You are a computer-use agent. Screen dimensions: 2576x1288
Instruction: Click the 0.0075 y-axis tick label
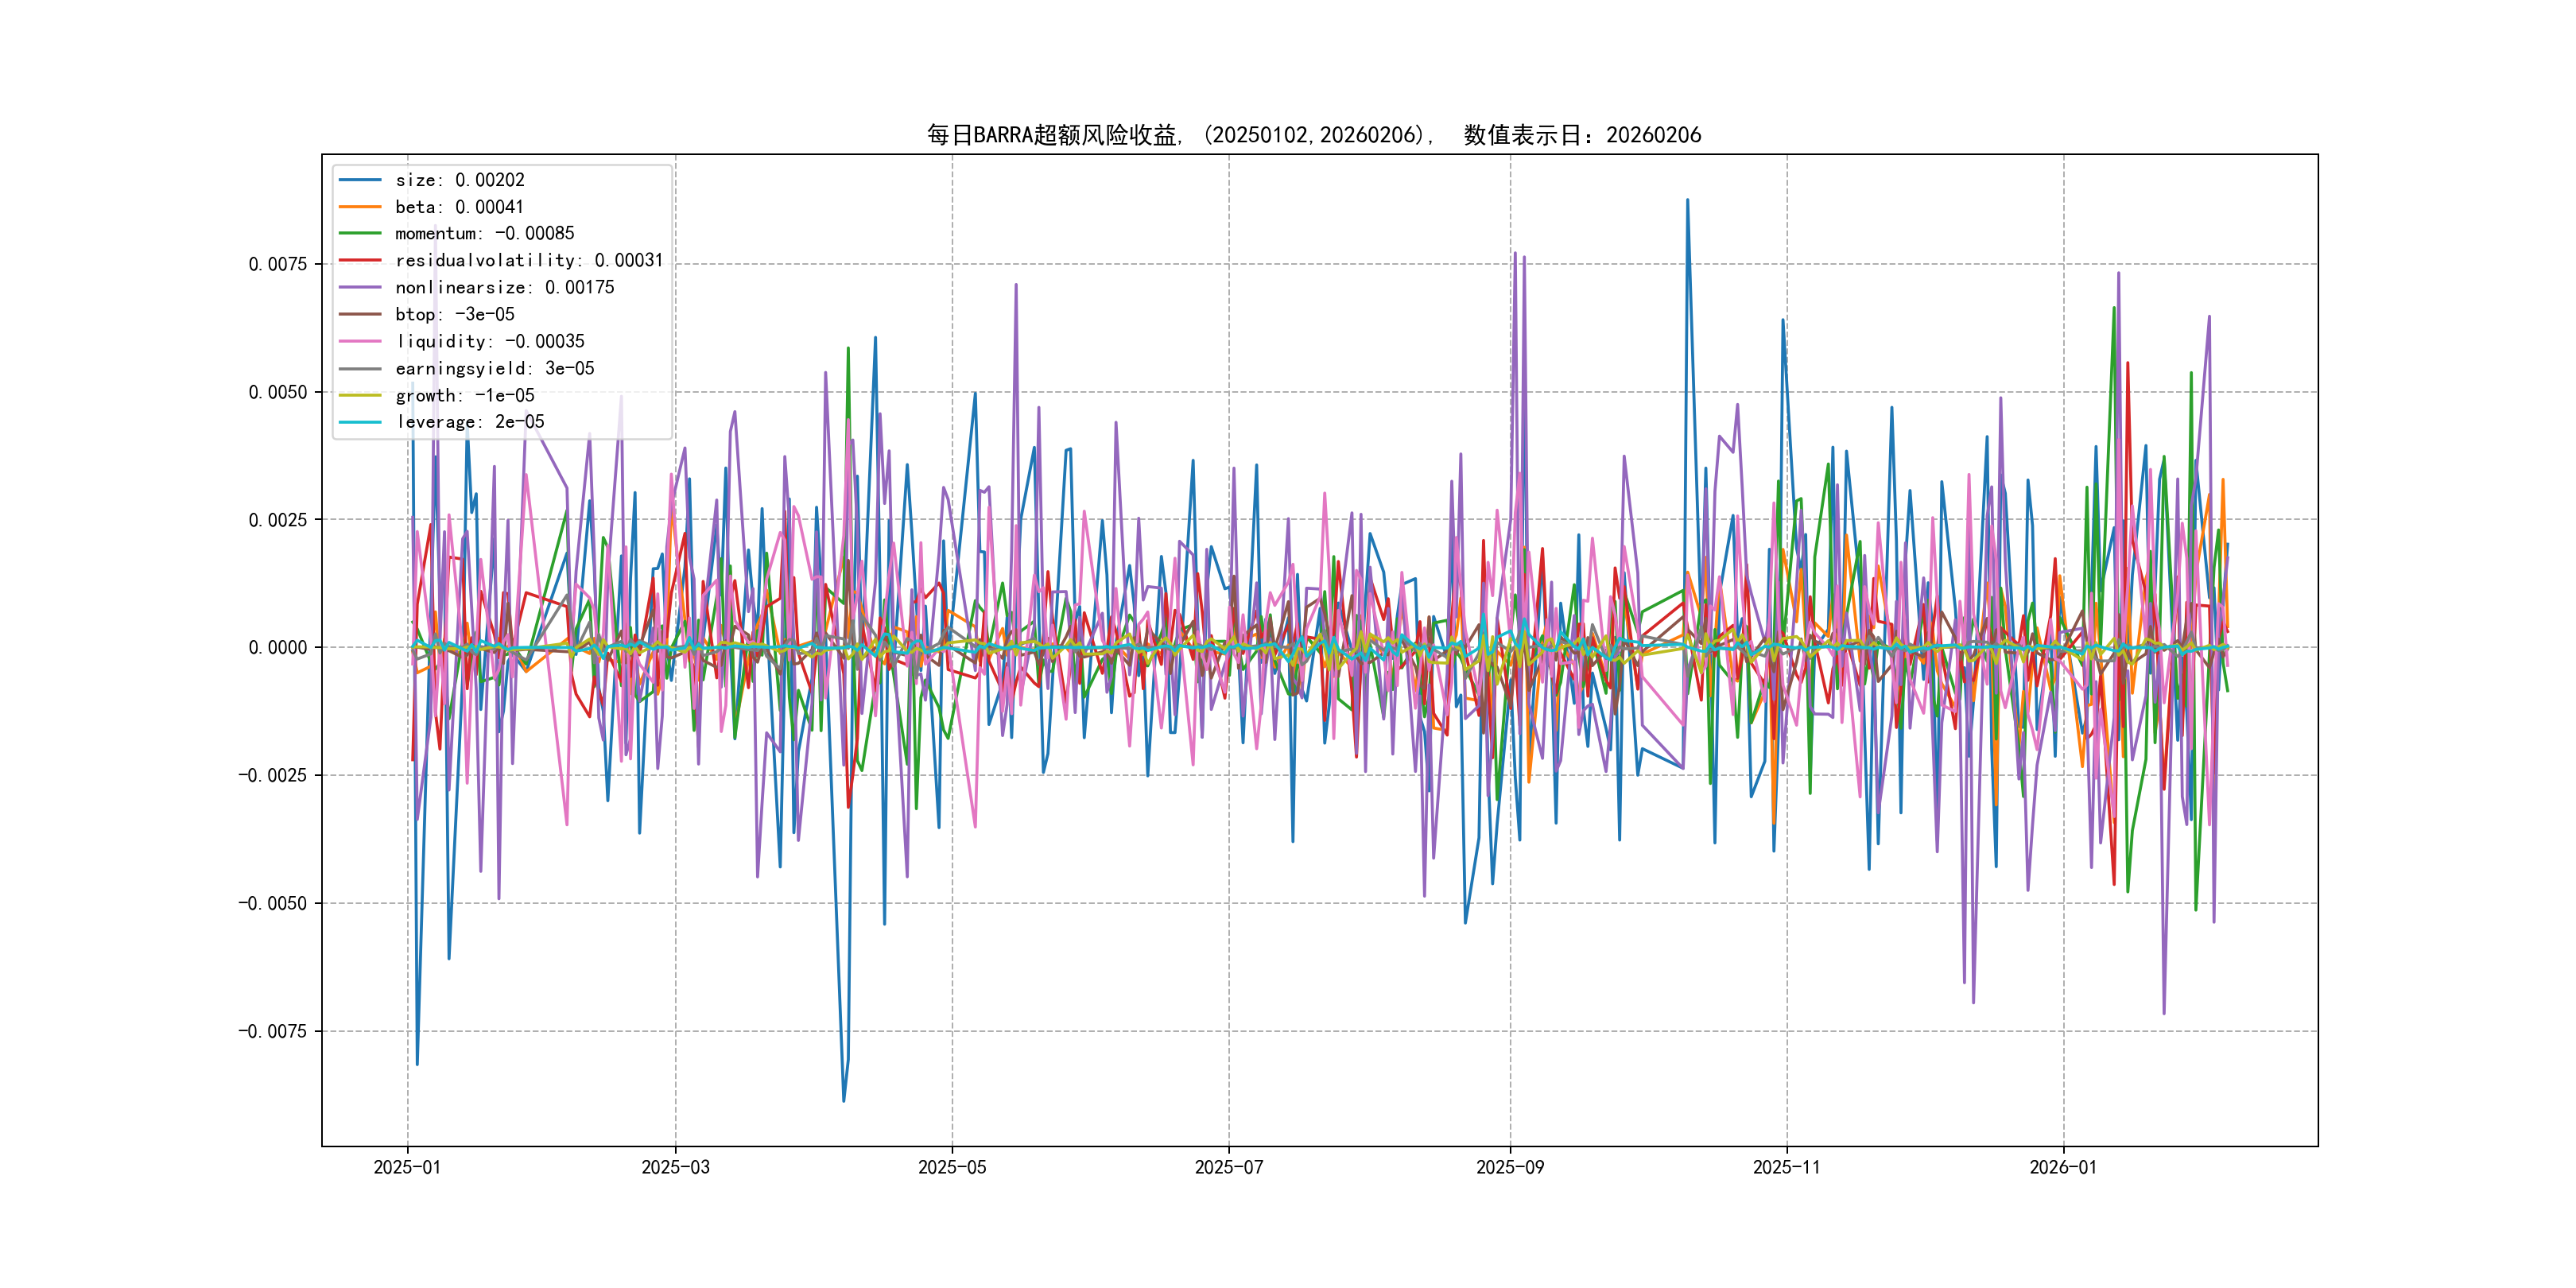coord(278,264)
